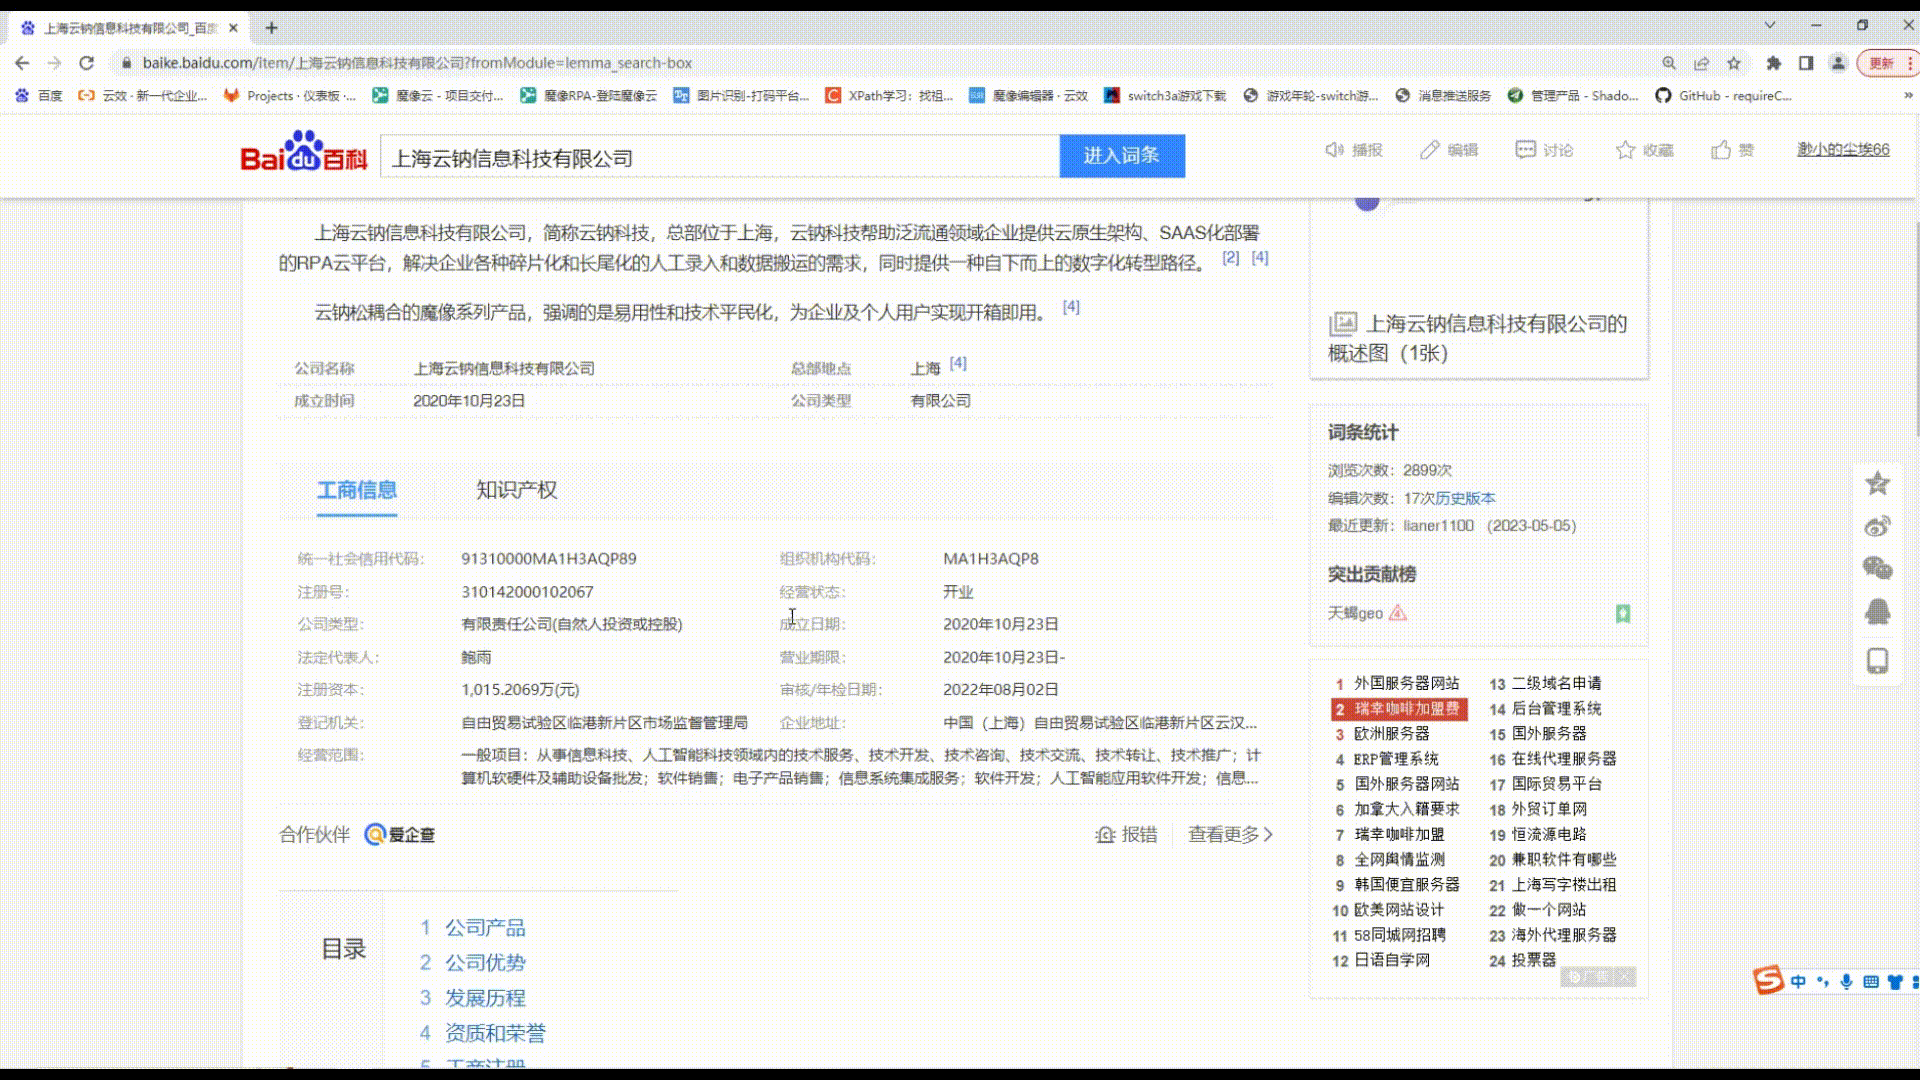Image resolution: width=1920 pixels, height=1080 pixels.
Task: Select the legal representative name 鲍雨
Action: pos(476,658)
